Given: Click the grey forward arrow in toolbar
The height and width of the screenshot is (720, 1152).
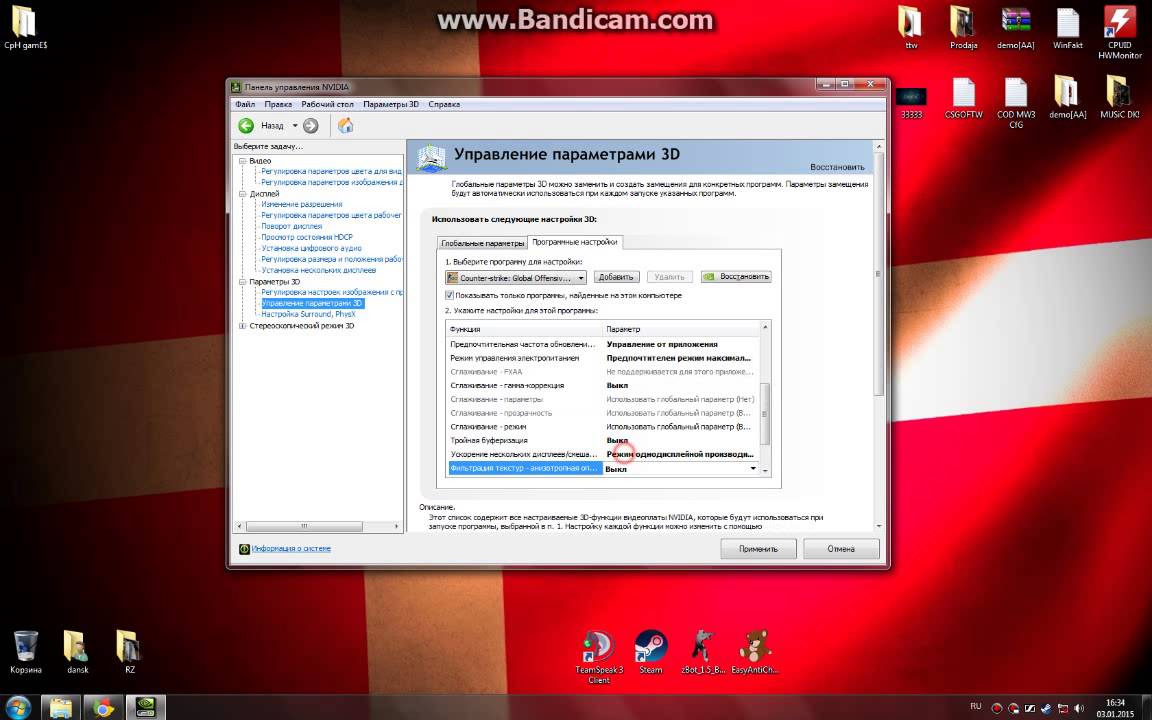Looking at the screenshot, I should pos(311,126).
